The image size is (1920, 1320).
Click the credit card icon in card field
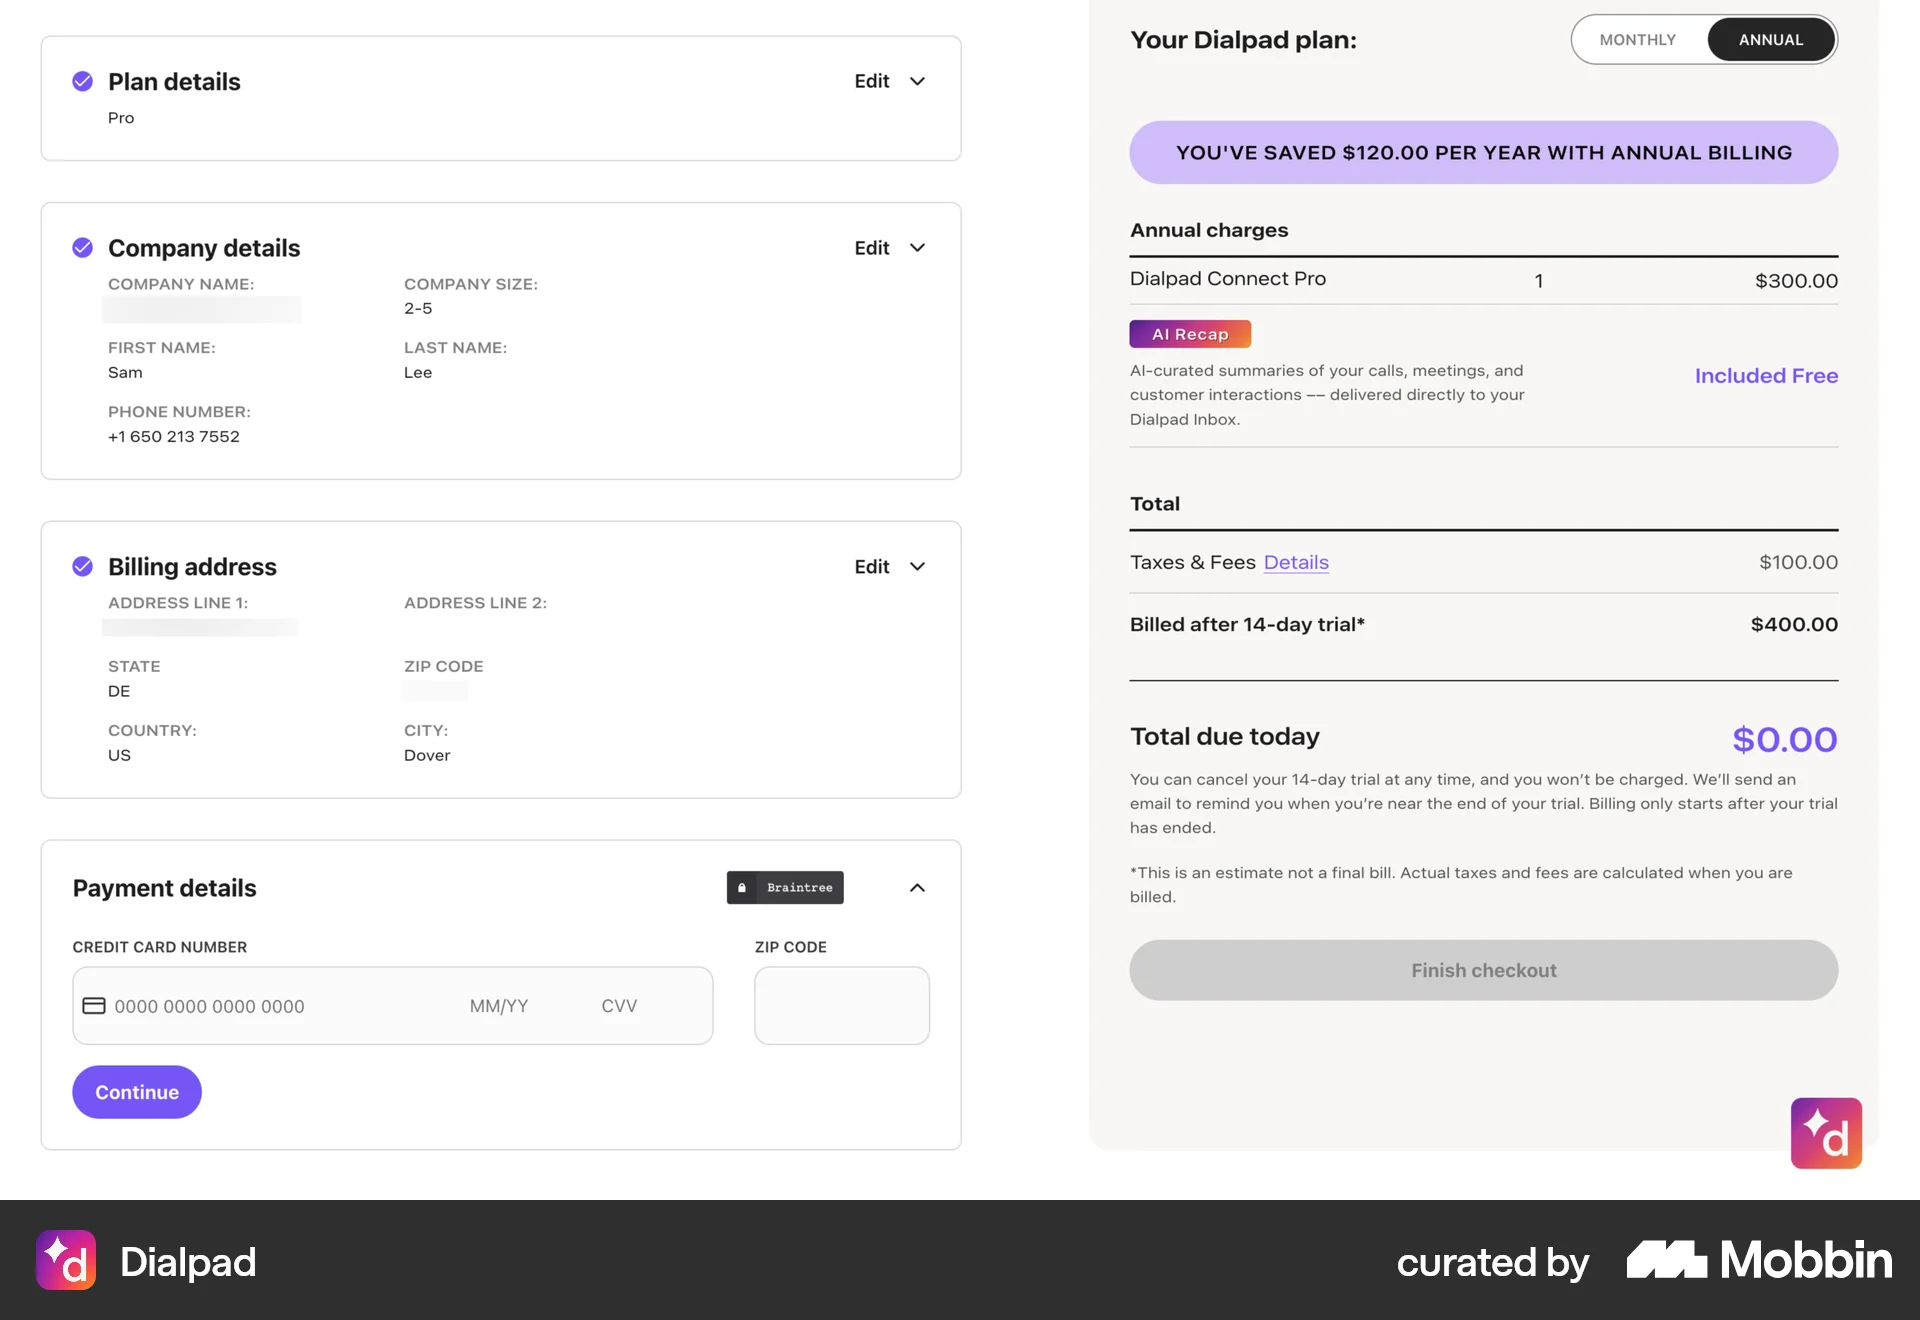94,1005
